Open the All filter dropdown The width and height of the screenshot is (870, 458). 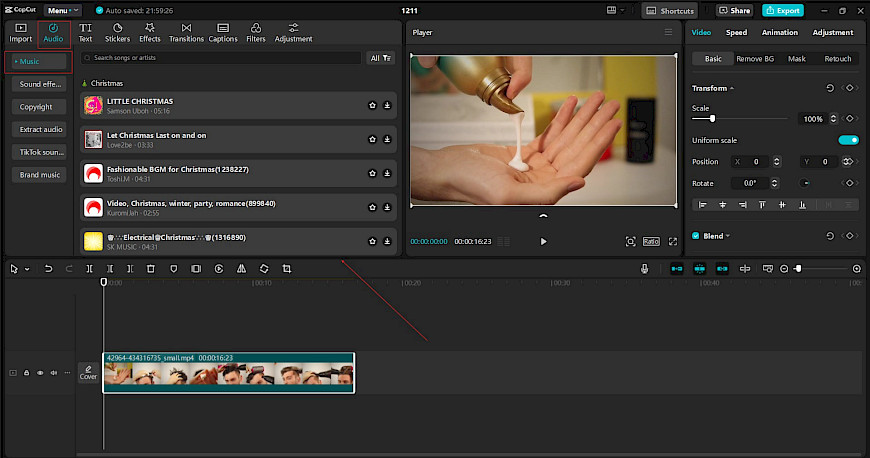click(381, 58)
